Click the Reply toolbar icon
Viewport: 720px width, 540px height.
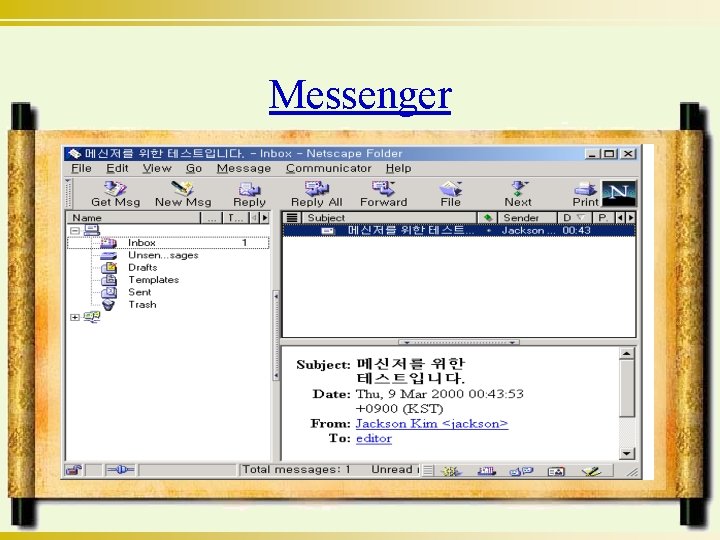[x=249, y=194]
